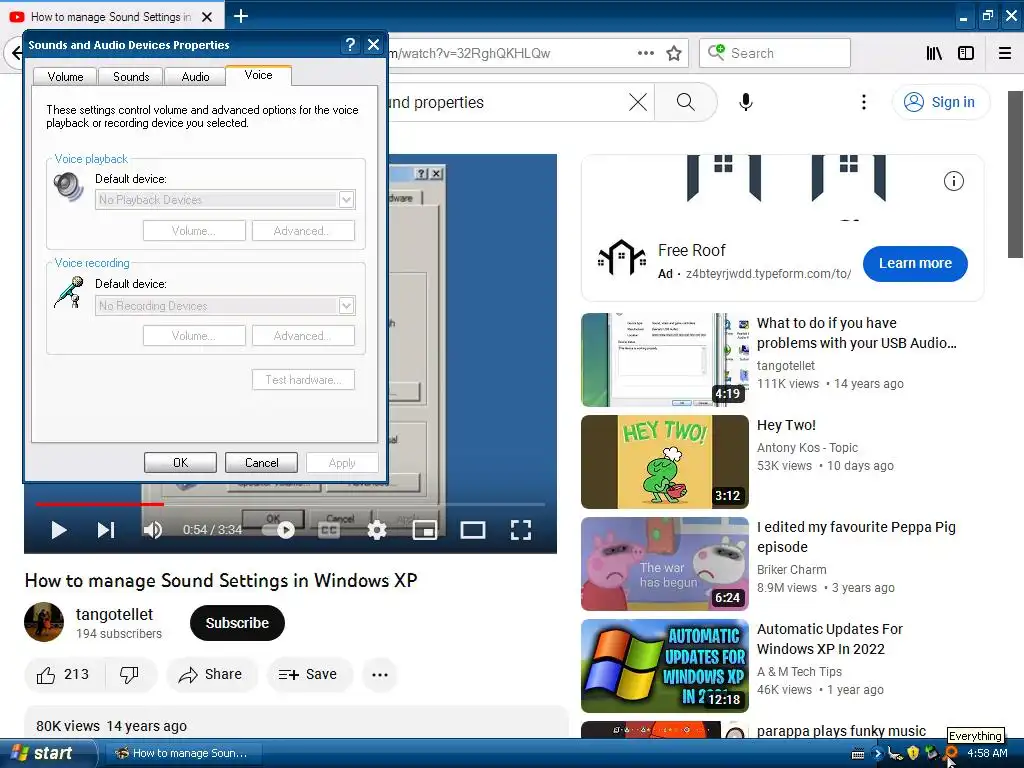Click the Sign in button
This screenshot has height=768, width=1024.
(x=941, y=102)
